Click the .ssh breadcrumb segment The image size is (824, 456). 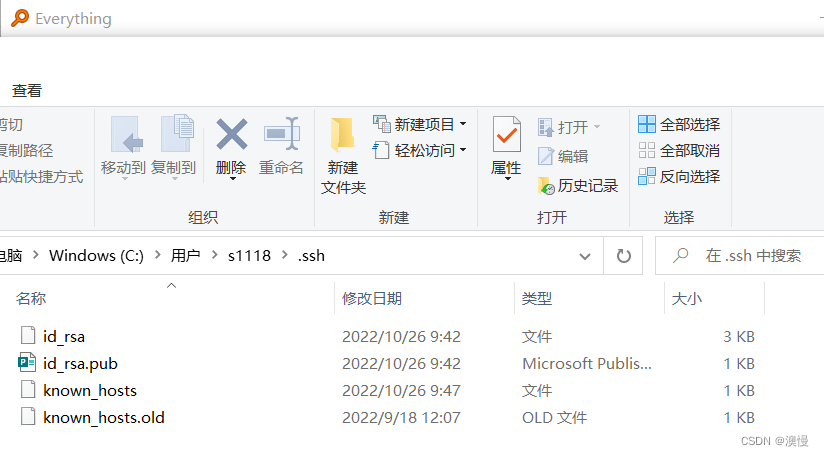click(311, 256)
